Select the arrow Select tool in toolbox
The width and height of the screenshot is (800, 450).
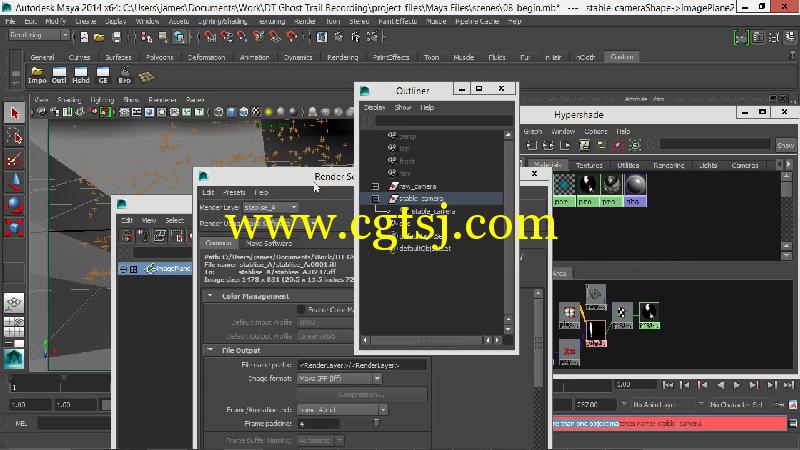[x=14, y=112]
